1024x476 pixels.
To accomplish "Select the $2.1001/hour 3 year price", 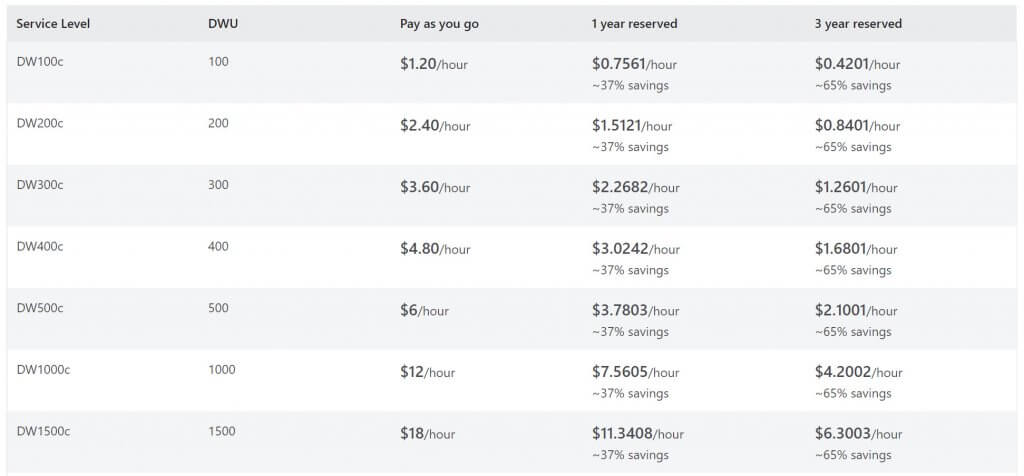I will click(x=857, y=310).
